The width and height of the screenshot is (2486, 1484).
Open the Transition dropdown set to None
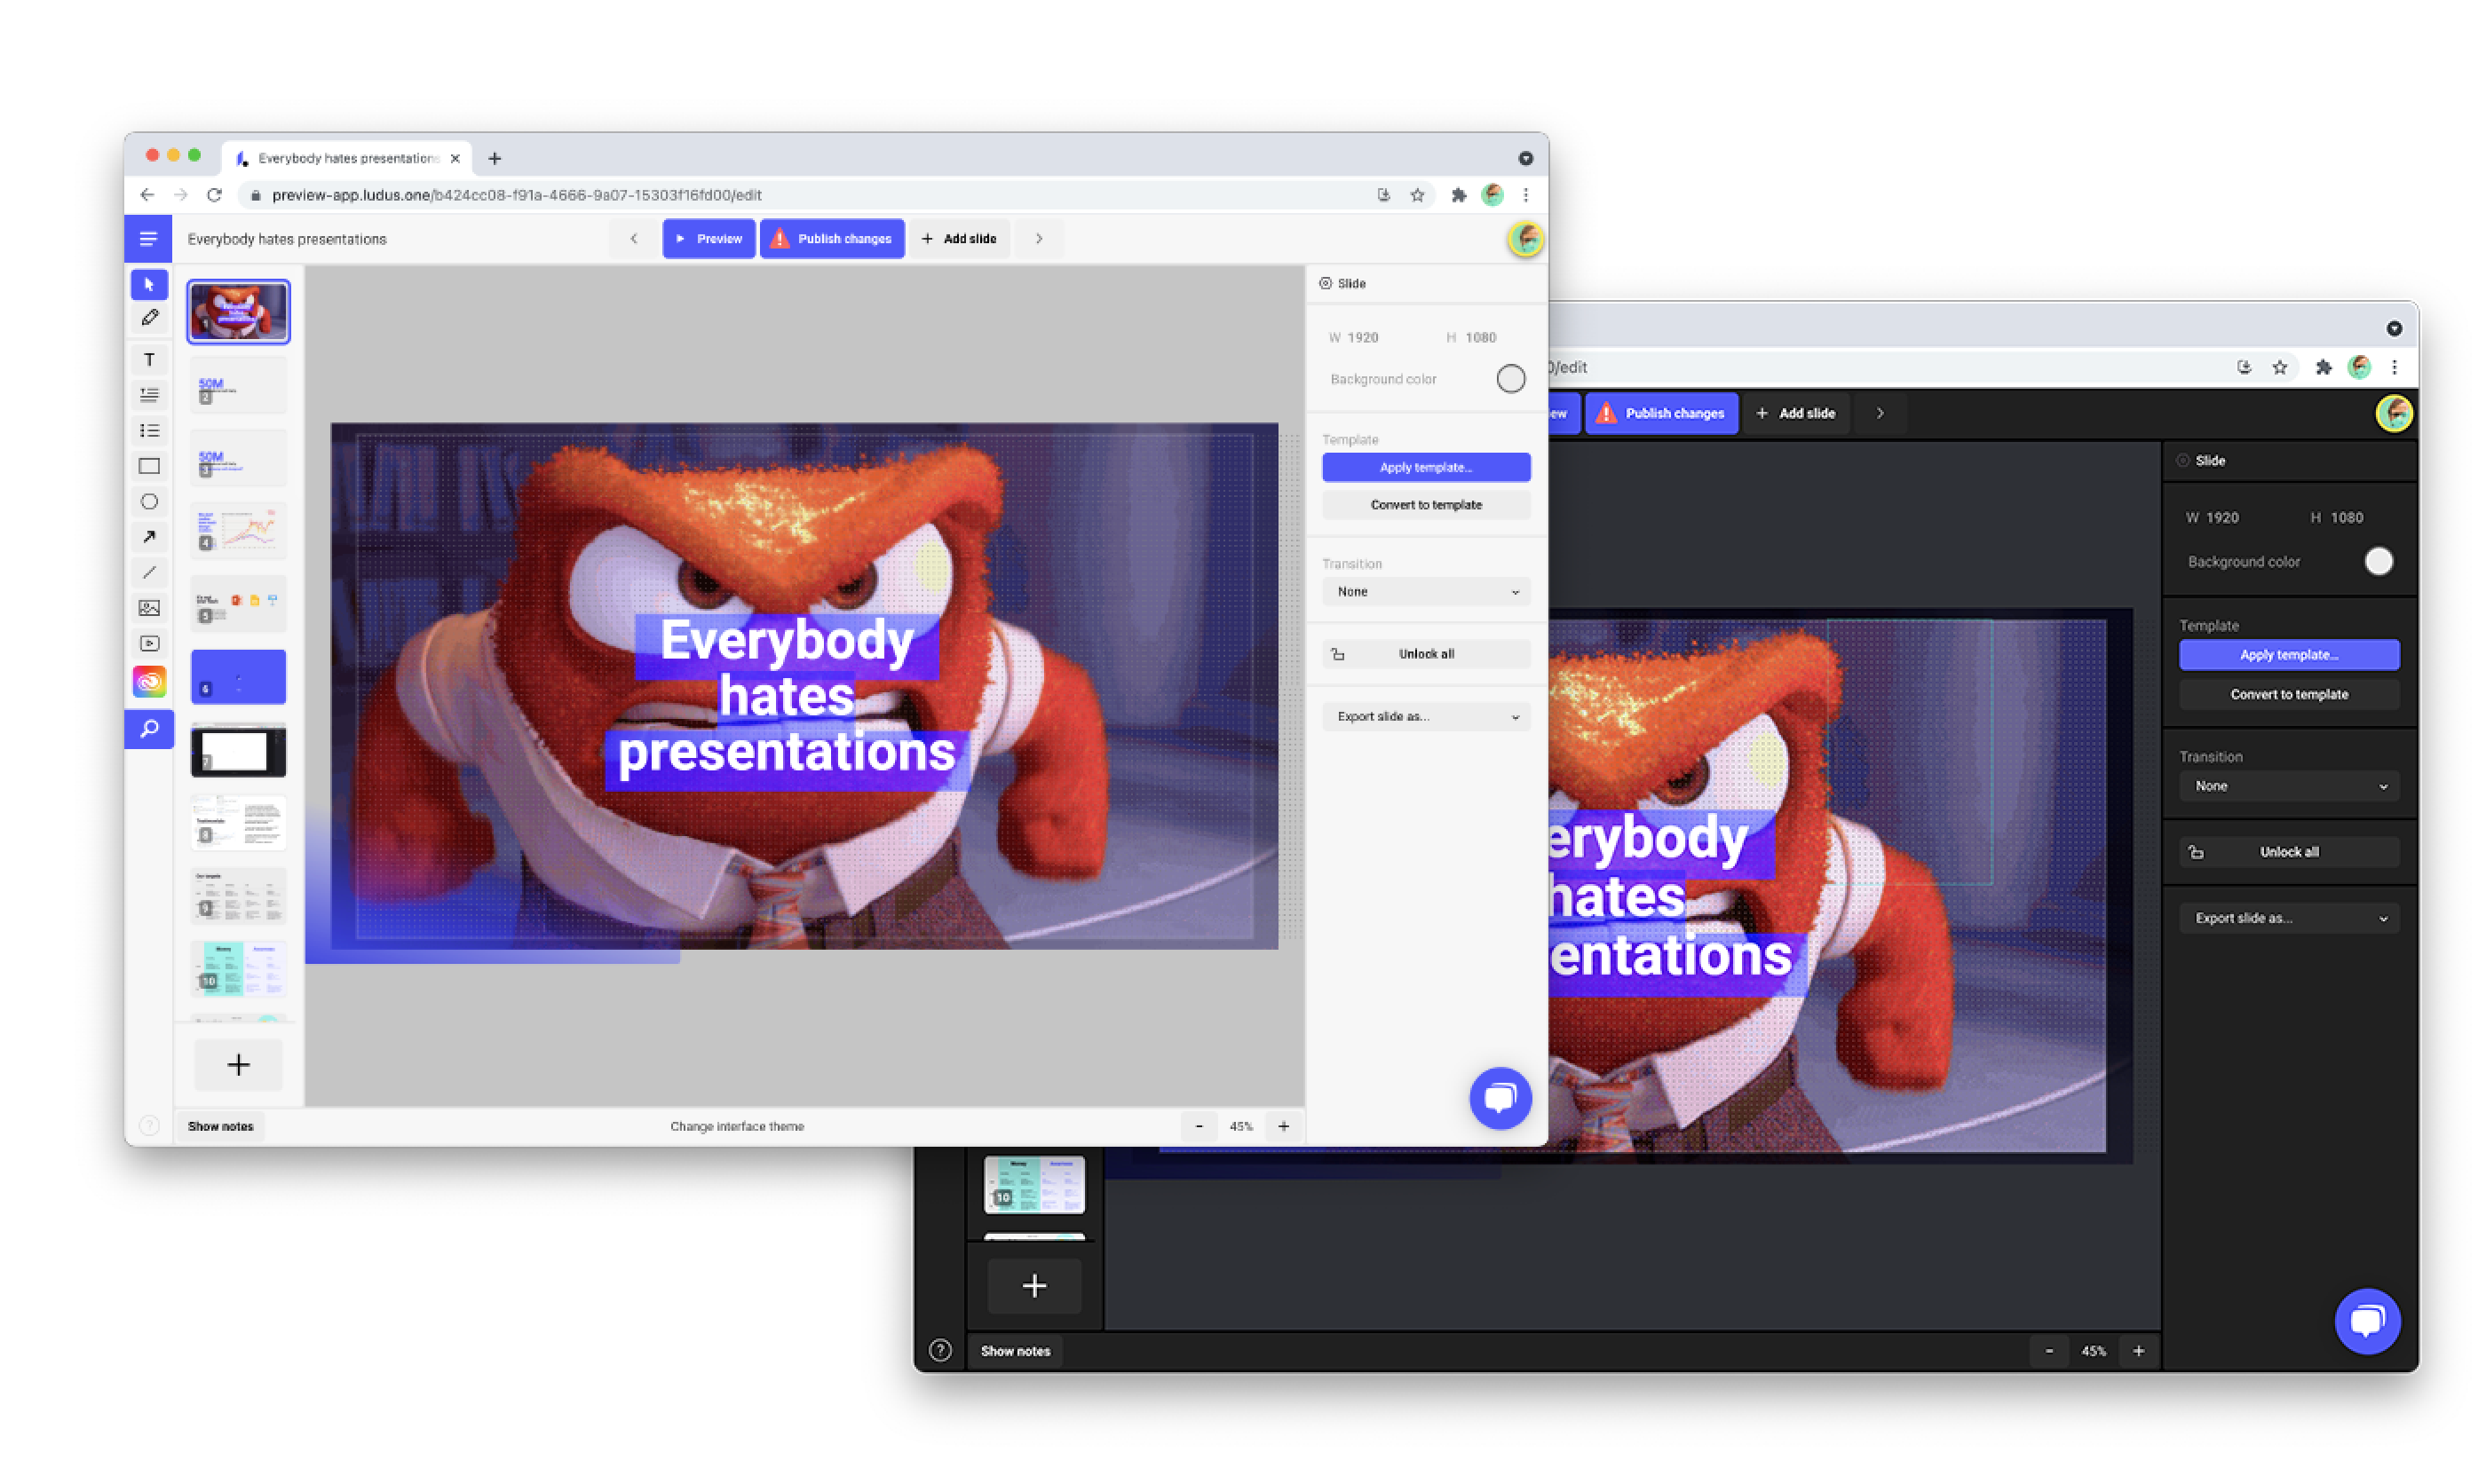click(x=1426, y=592)
